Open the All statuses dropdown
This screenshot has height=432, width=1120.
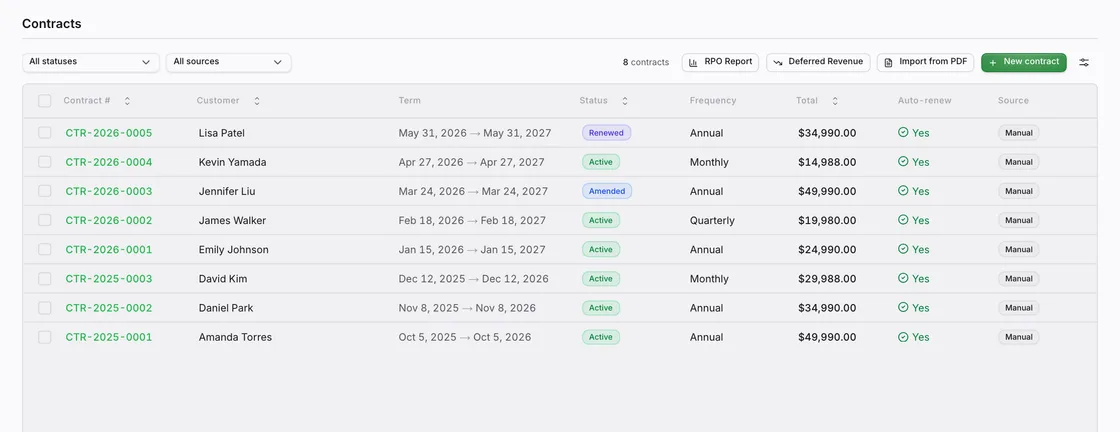coord(91,62)
